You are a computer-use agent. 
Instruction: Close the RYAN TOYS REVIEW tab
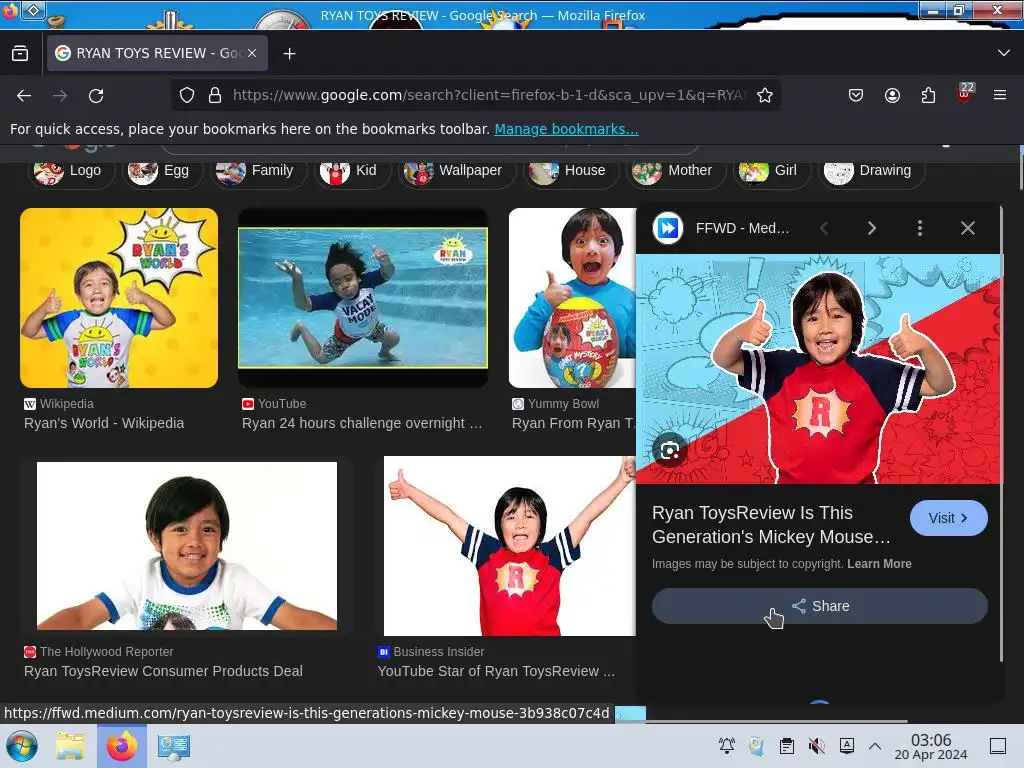pos(252,54)
